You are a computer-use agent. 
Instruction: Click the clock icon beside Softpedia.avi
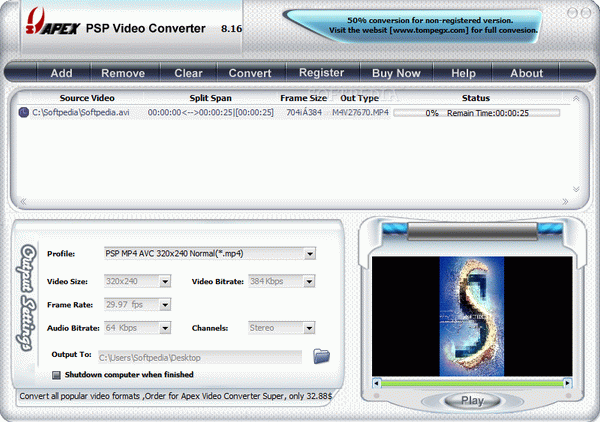click(x=23, y=112)
